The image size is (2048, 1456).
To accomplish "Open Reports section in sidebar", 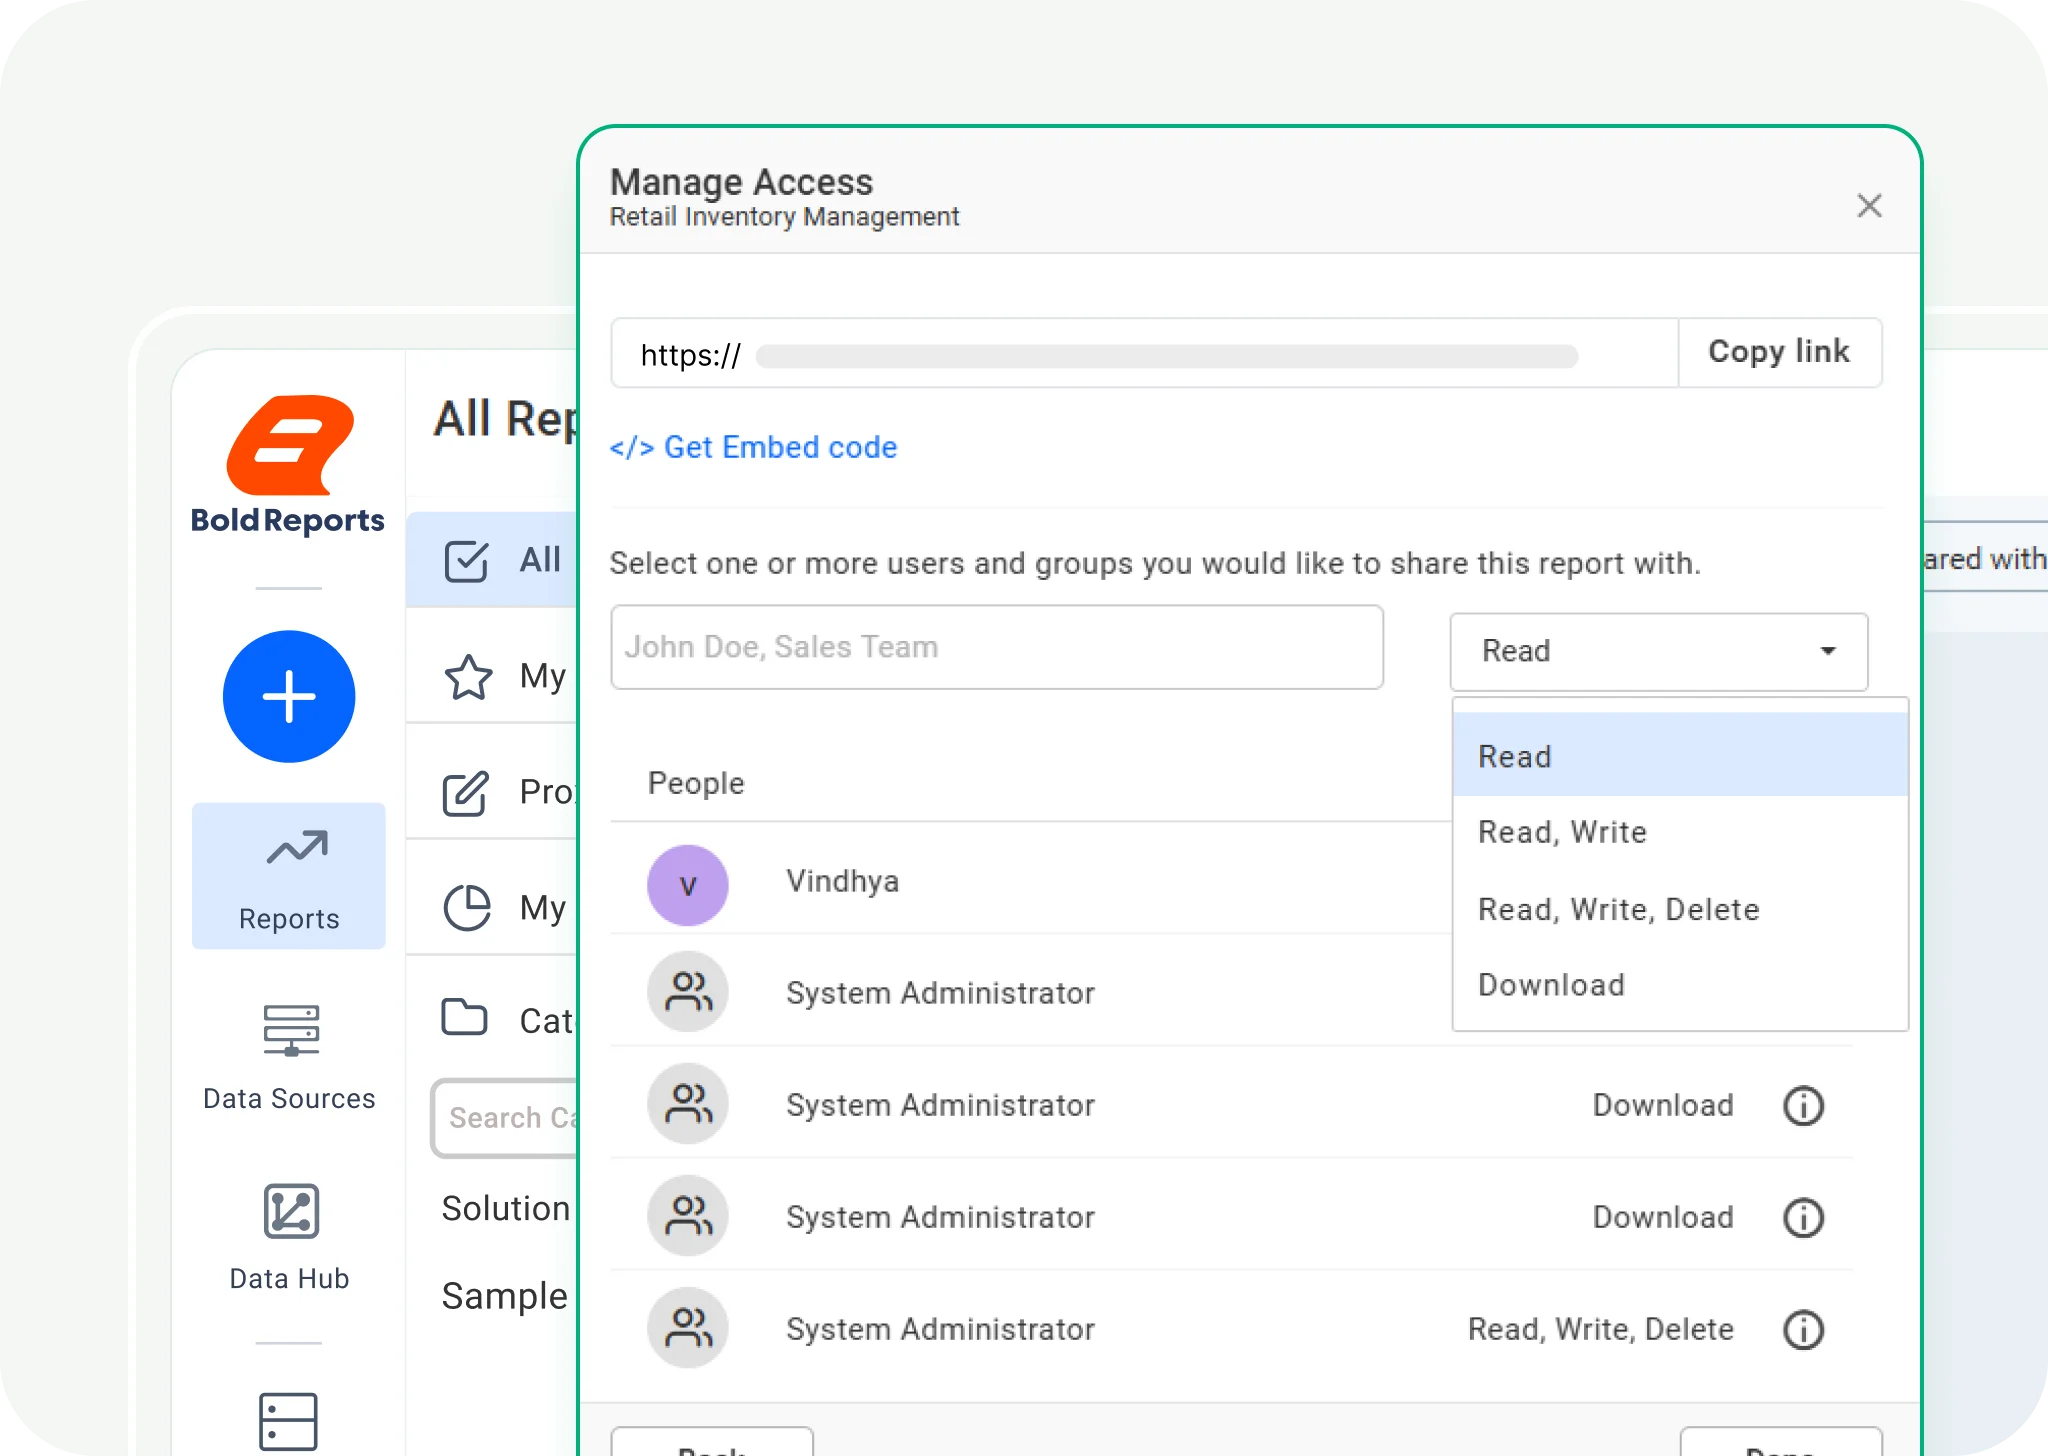I will [x=289, y=876].
